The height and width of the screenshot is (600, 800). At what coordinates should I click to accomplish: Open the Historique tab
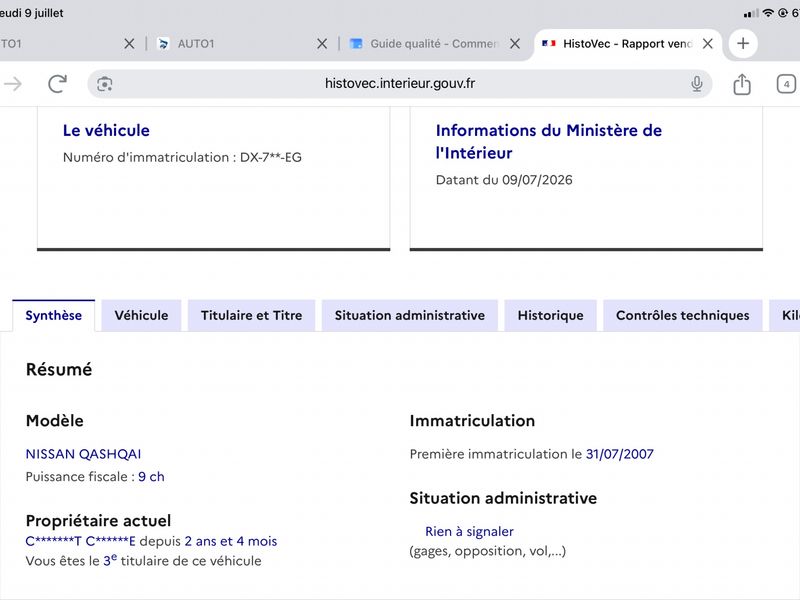pyautogui.click(x=551, y=315)
